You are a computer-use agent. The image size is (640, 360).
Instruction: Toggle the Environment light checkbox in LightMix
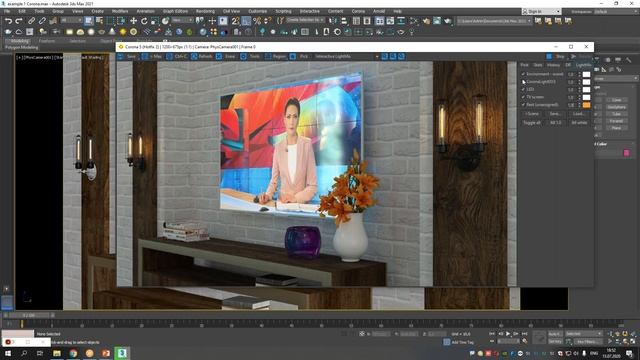click(523, 74)
